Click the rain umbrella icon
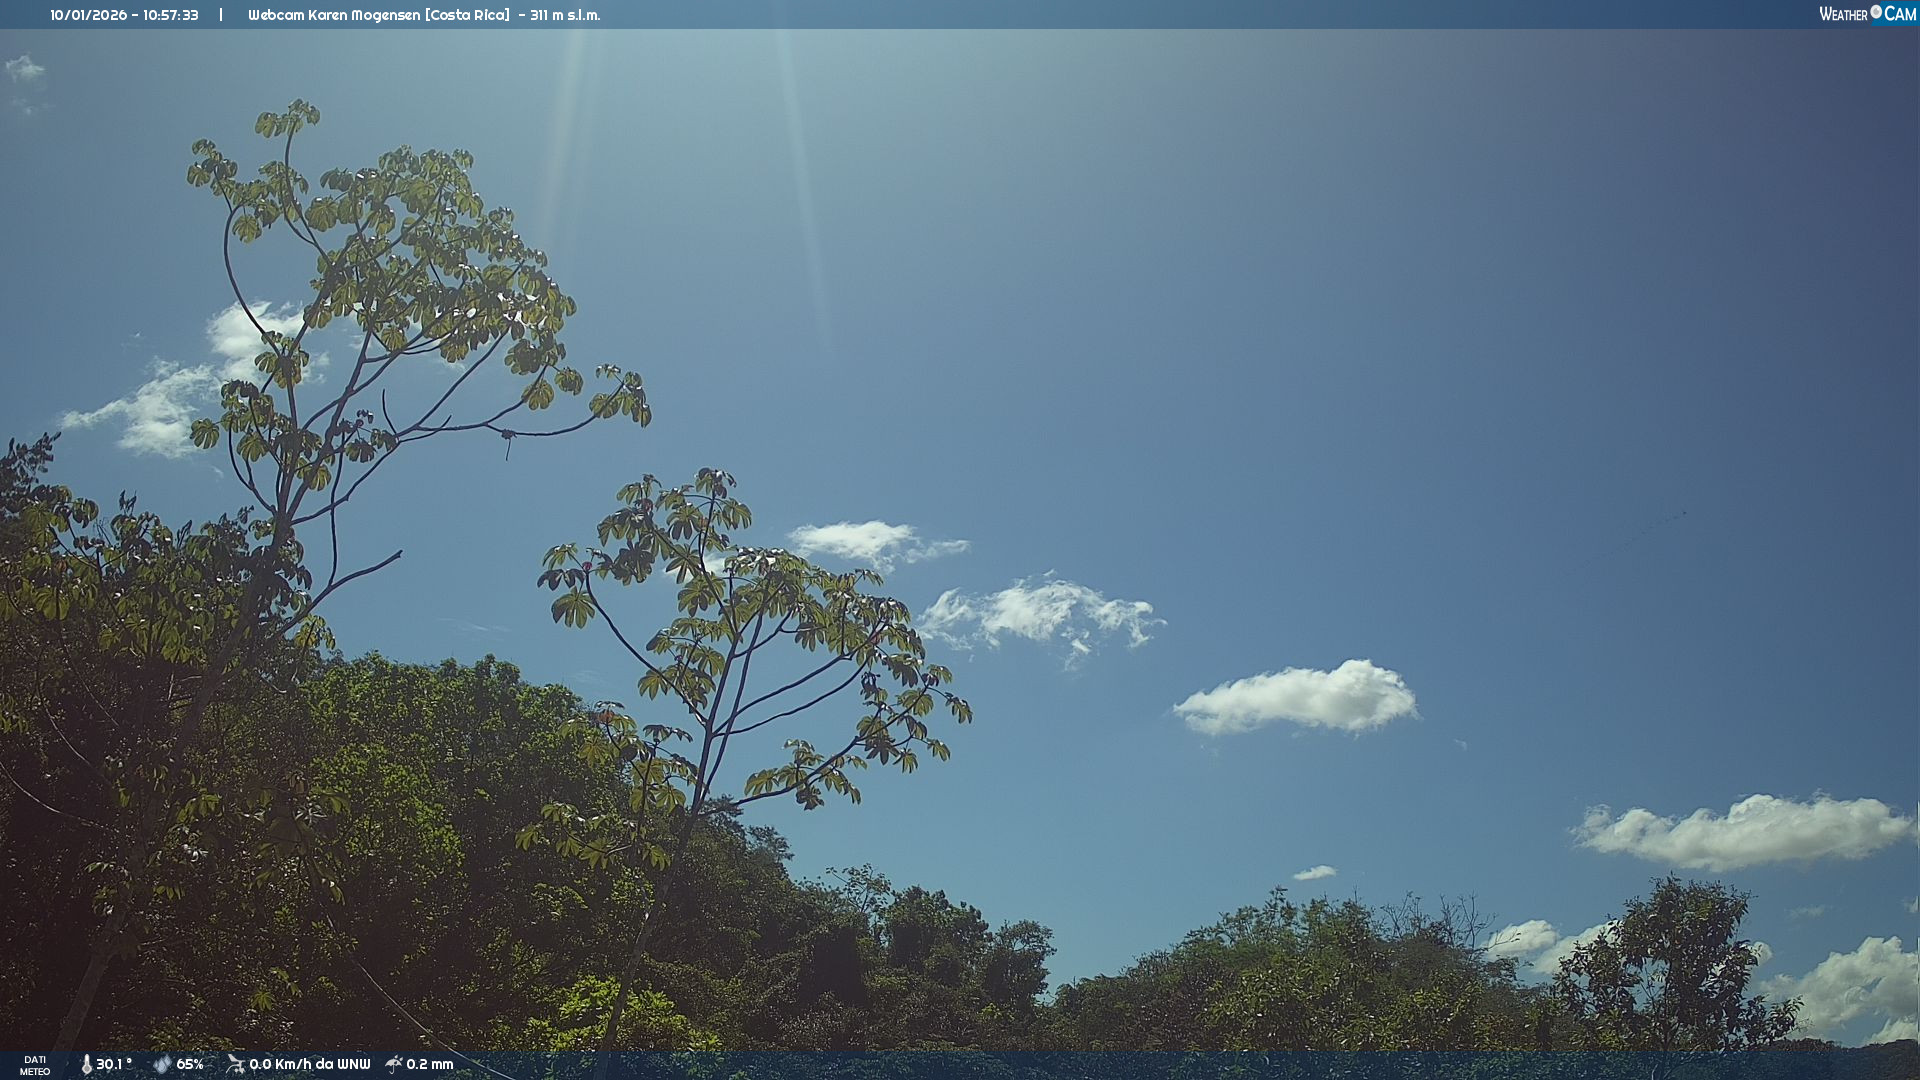1920x1080 pixels. [x=393, y=1064]
